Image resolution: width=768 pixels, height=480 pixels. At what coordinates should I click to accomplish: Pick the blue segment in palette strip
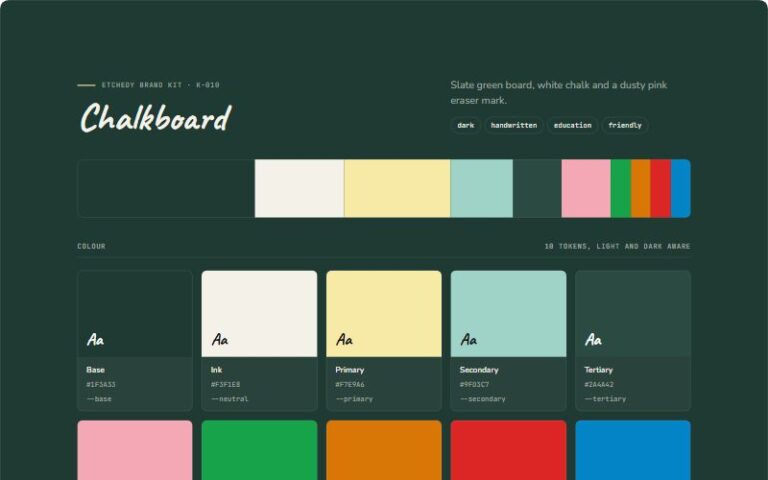click(681, 189)
